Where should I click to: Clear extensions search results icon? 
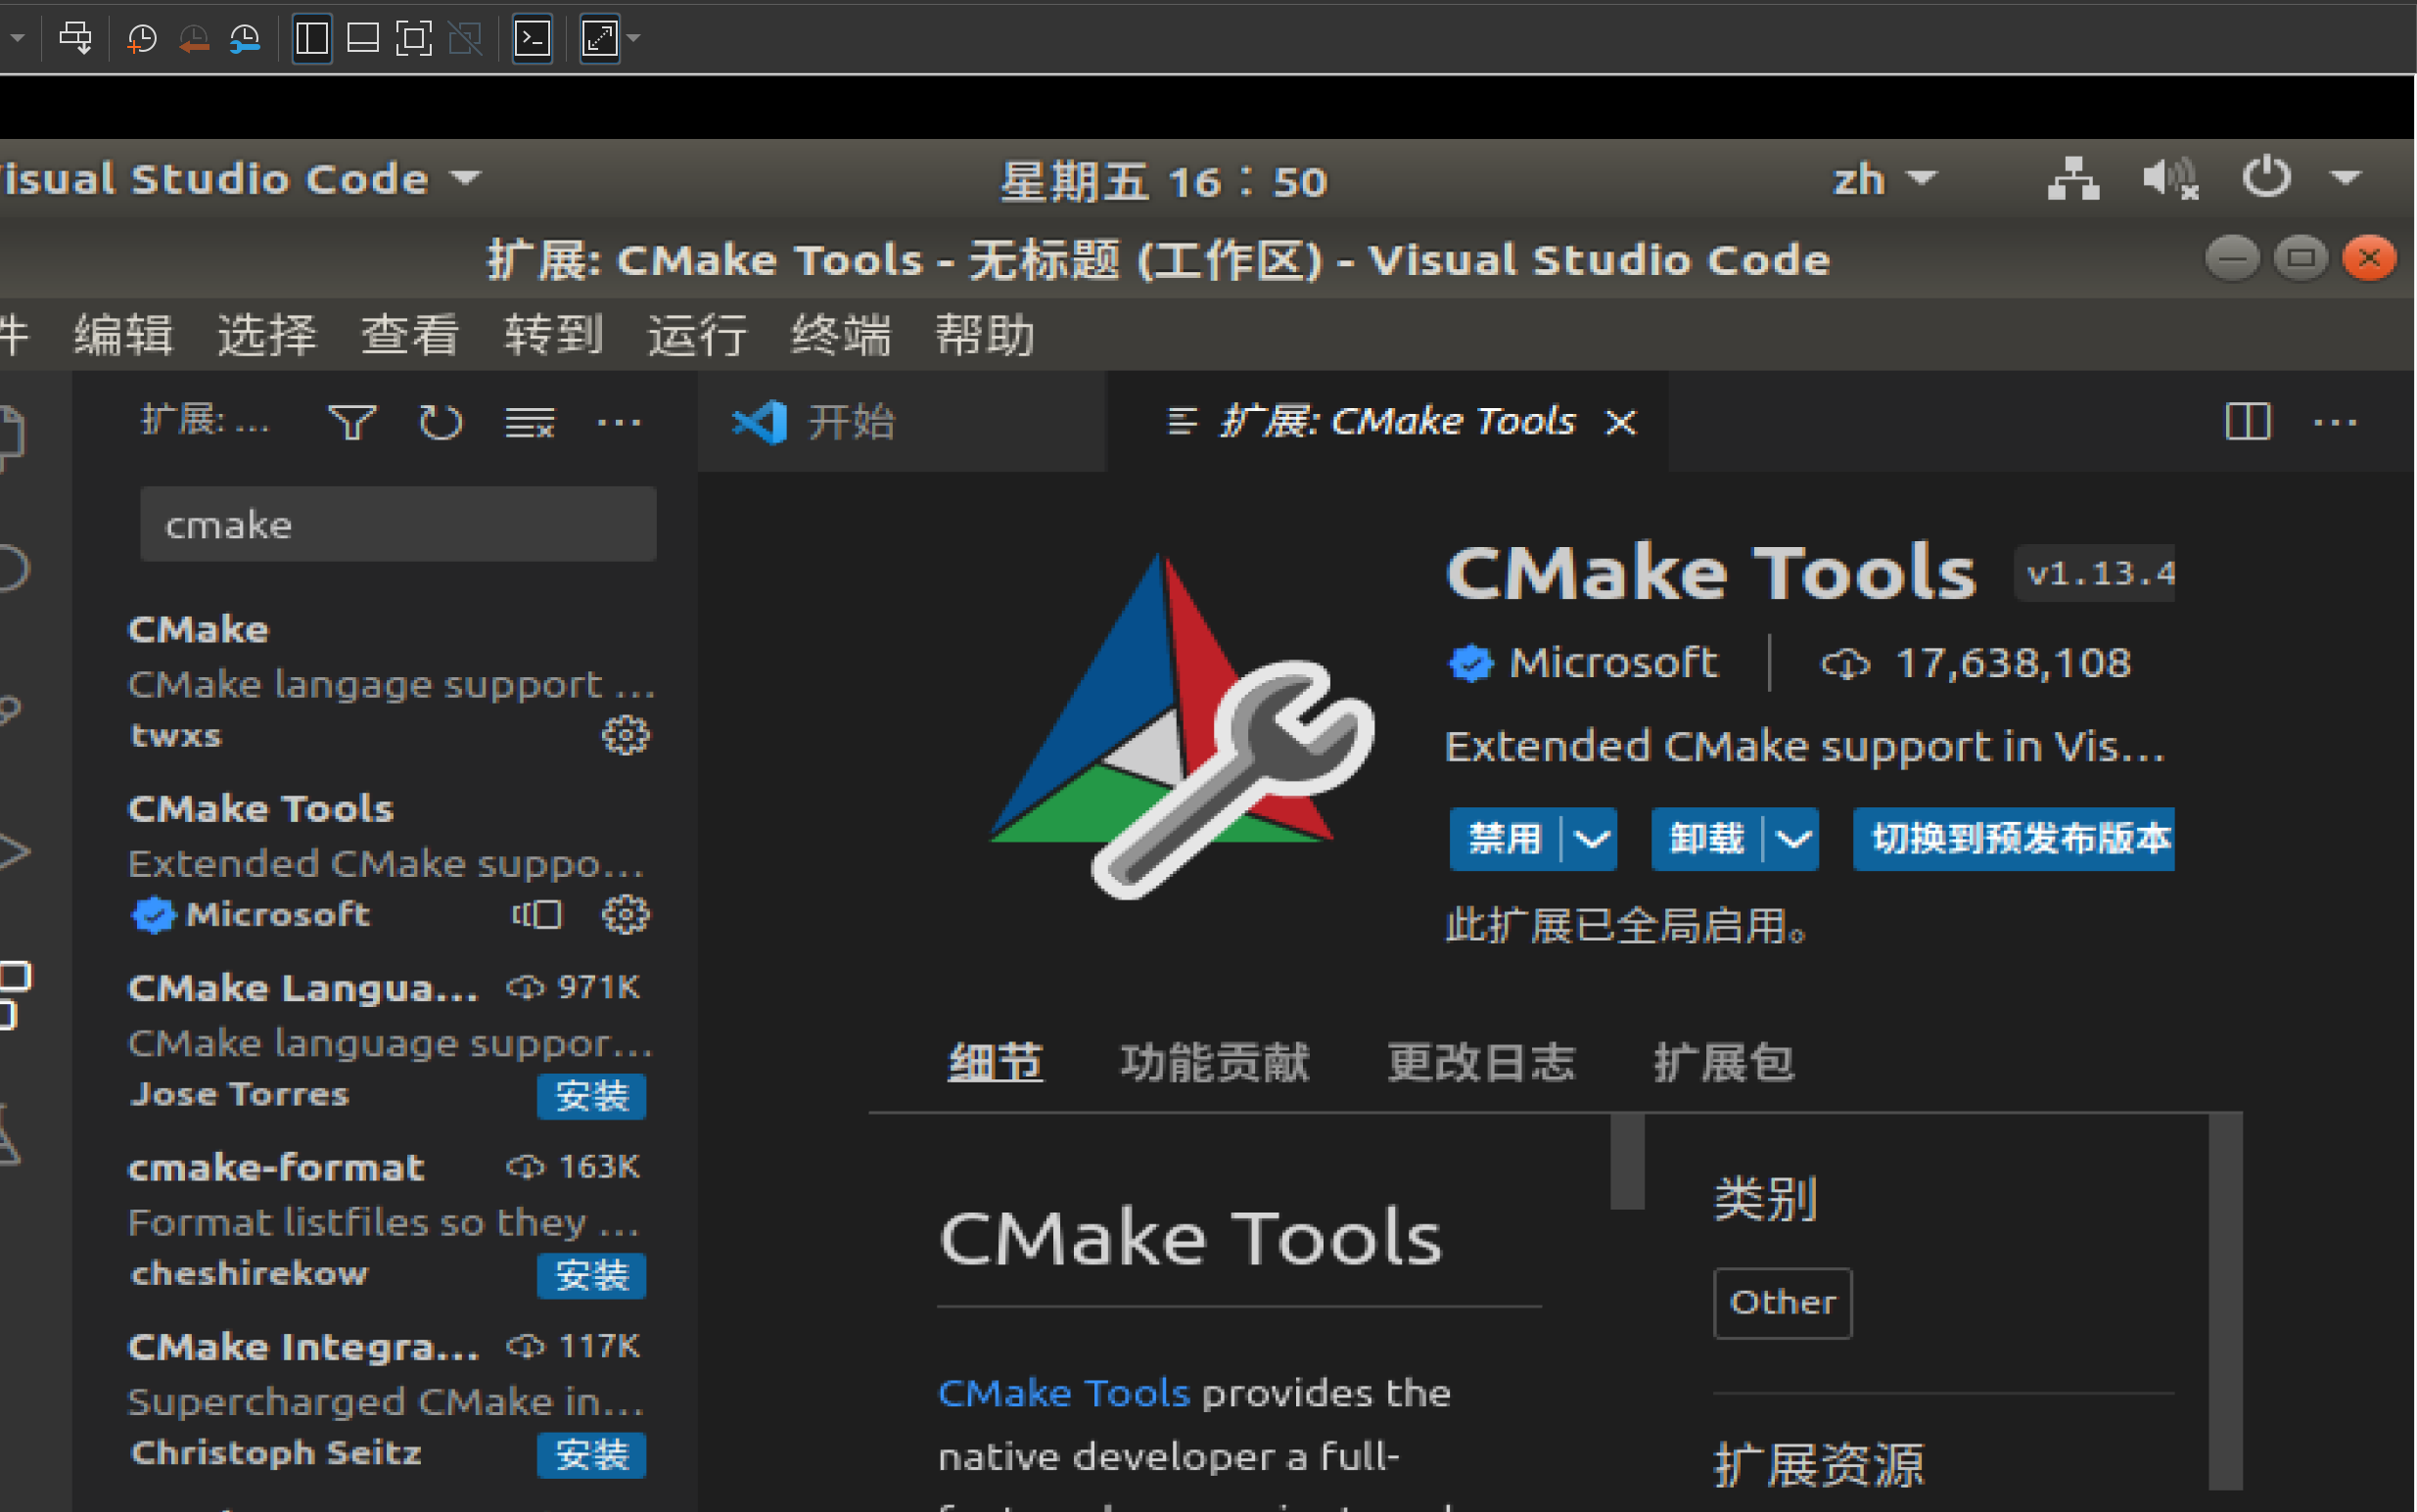(529, 423)
